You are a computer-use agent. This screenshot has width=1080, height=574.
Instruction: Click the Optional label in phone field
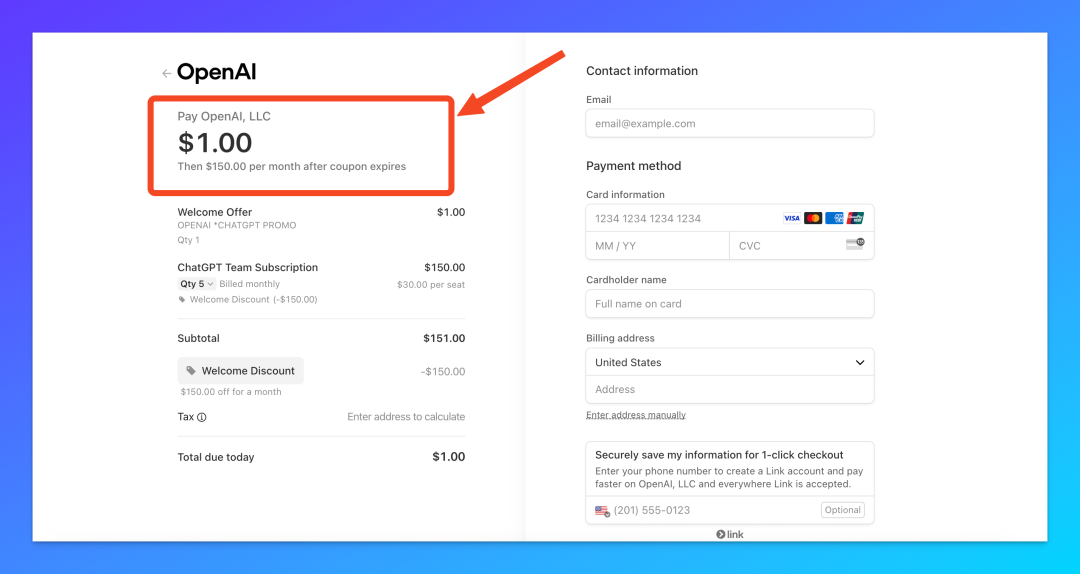point(842,511)
